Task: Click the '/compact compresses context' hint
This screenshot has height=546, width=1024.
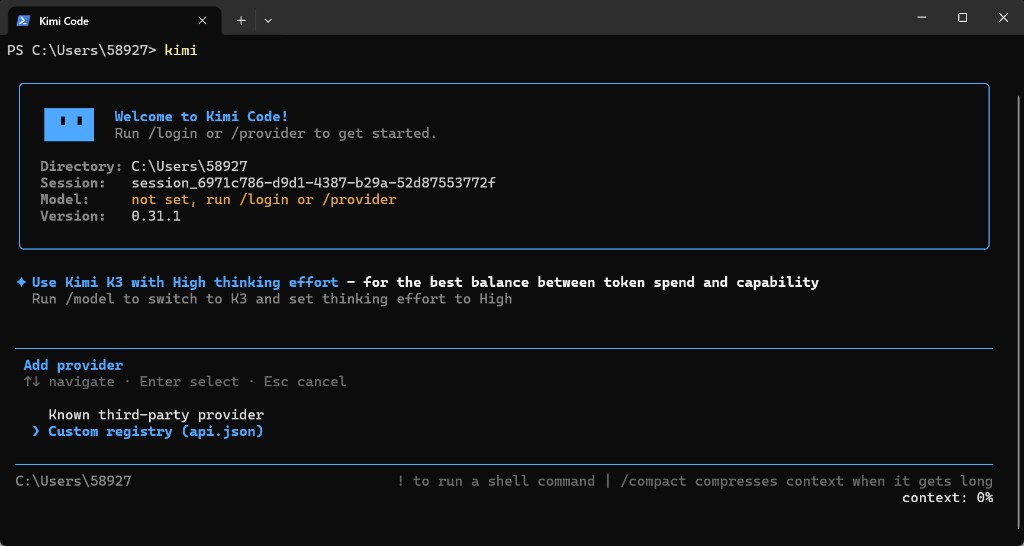Action: [807, 481]
